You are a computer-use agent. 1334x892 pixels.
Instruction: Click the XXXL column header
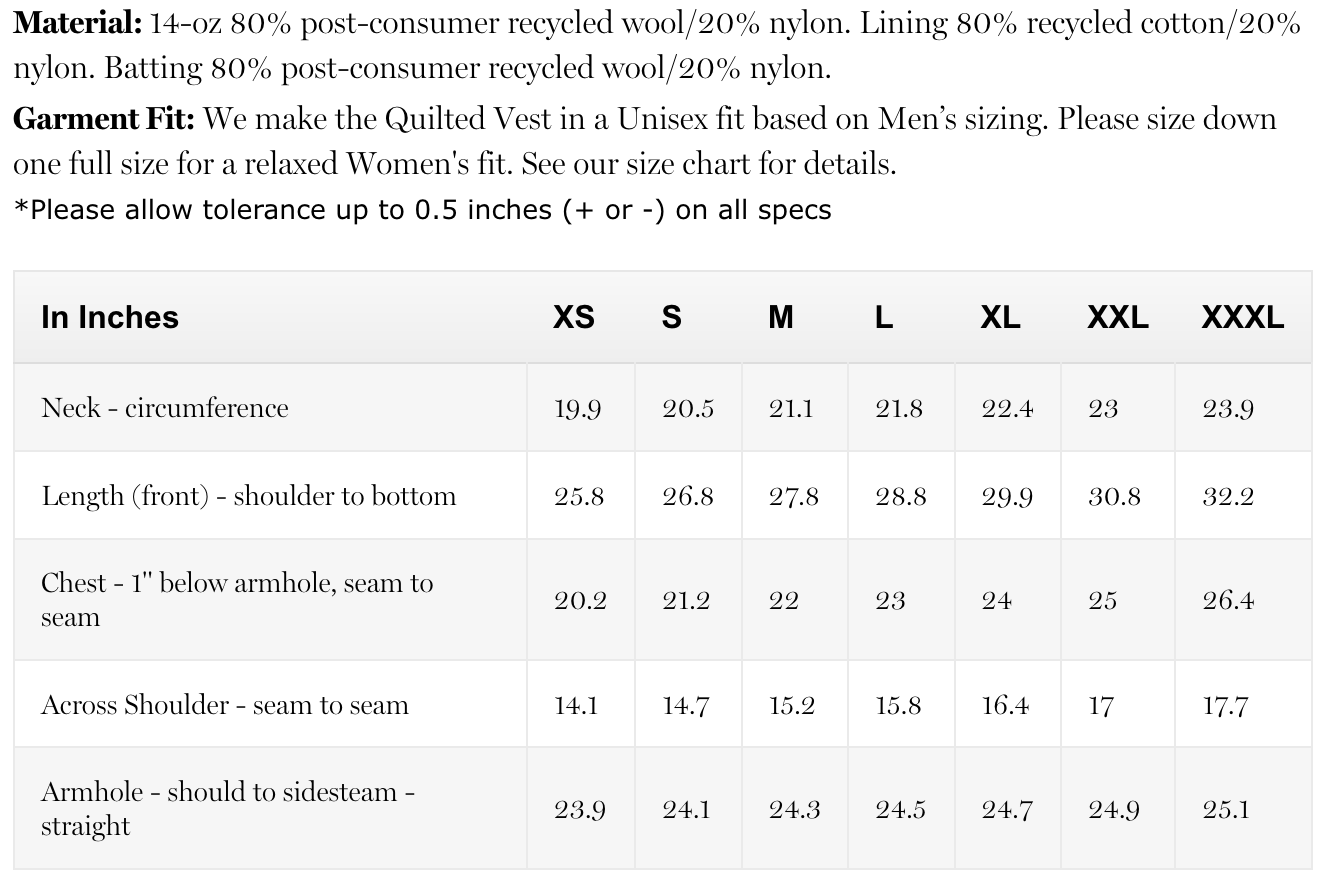pos(1242,317)
